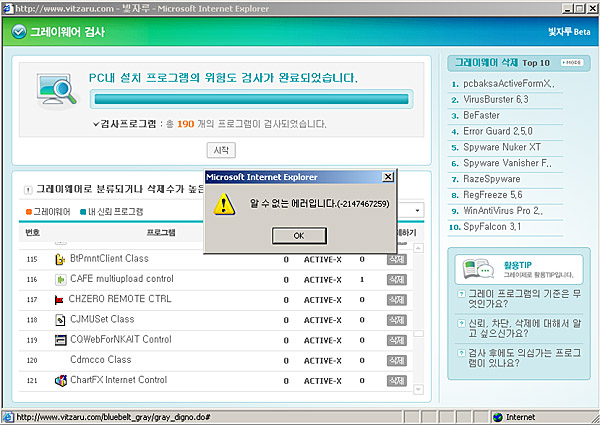Click the checkmark icon beside 그레이웨어 검사

[x=19, y=32]
